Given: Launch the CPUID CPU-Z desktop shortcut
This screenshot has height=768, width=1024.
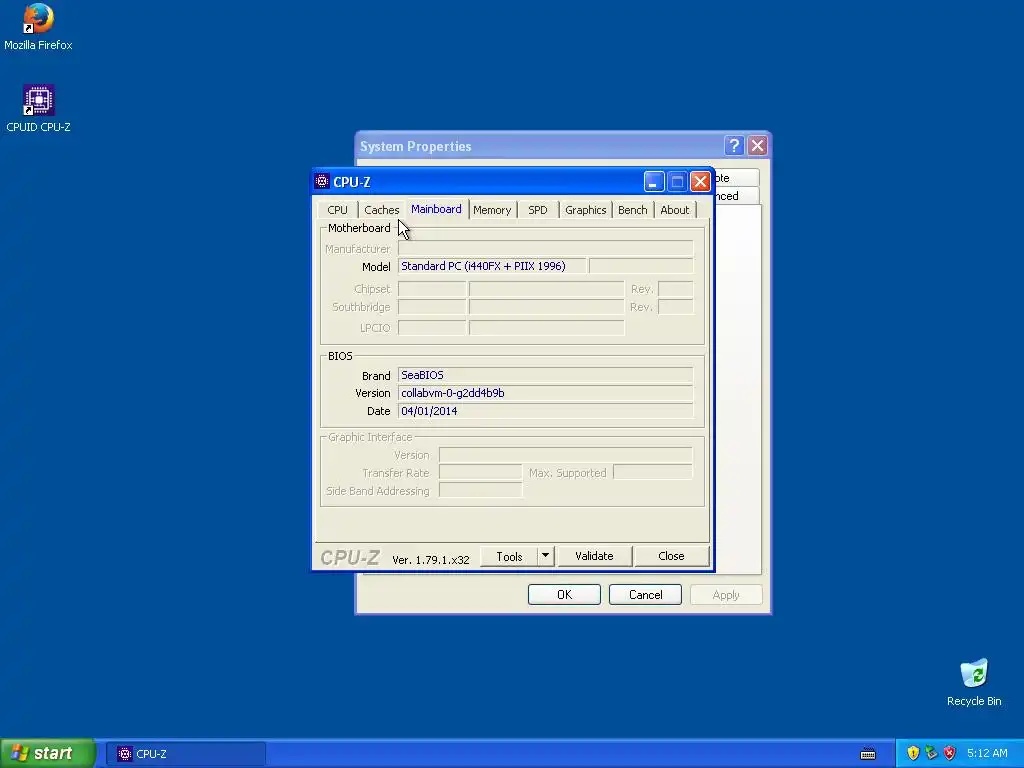Looking at the screenshot, I should (38, 109).
